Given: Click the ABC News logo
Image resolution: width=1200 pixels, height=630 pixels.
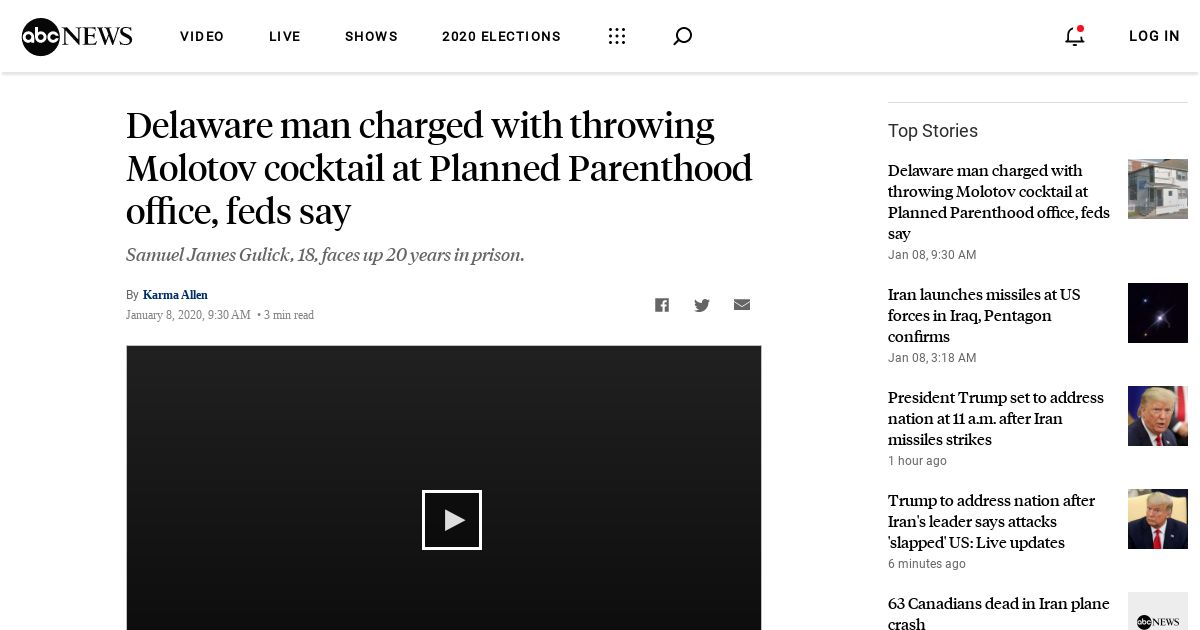Looking at the screenshot, I should (x=77, y=37).
